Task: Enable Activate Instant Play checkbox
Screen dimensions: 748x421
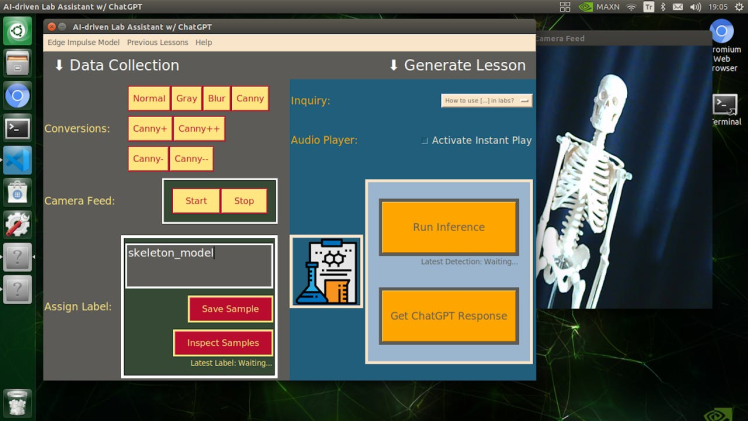Action: pyautogui.click(x=425, y=141)
